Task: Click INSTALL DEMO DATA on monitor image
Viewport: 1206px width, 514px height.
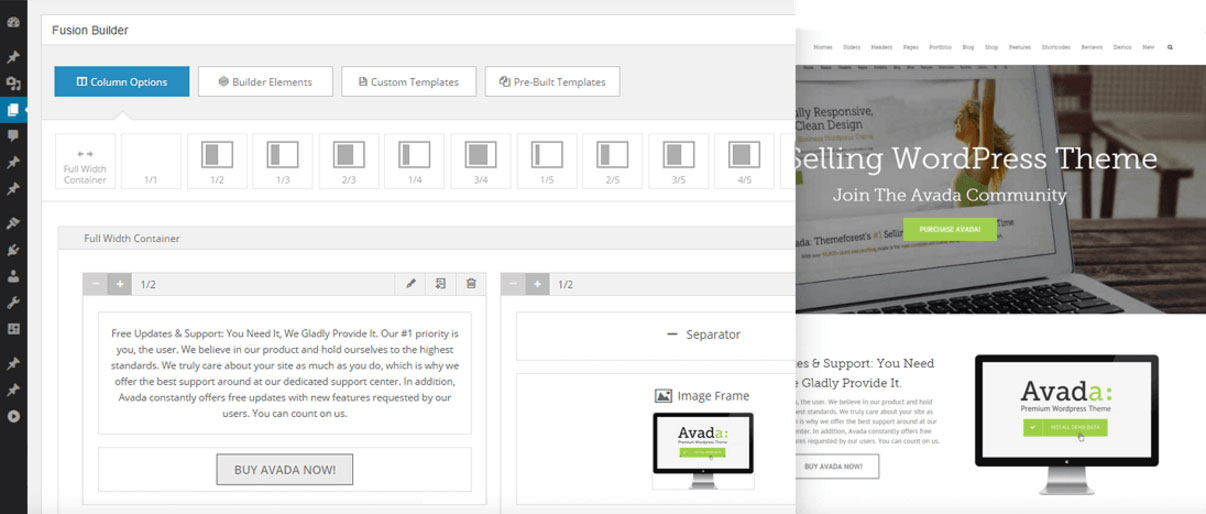Action: coord(1065,427)
